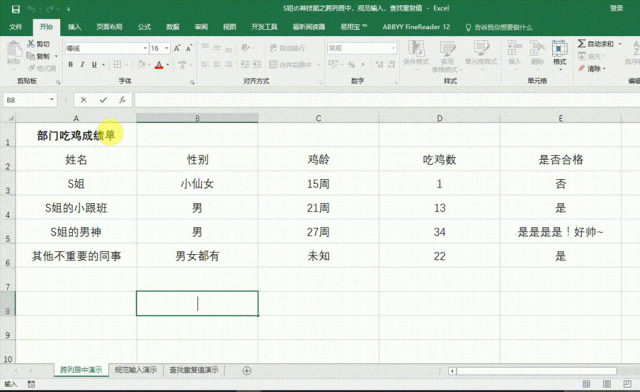Switch to Page Layout view in status bar

click(607, 384)
